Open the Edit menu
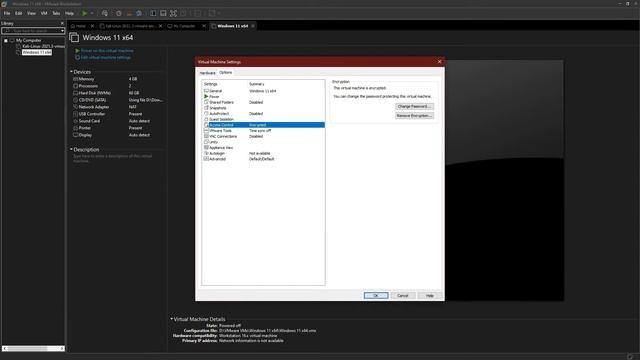The image size is (640, 360). [19, 13]
